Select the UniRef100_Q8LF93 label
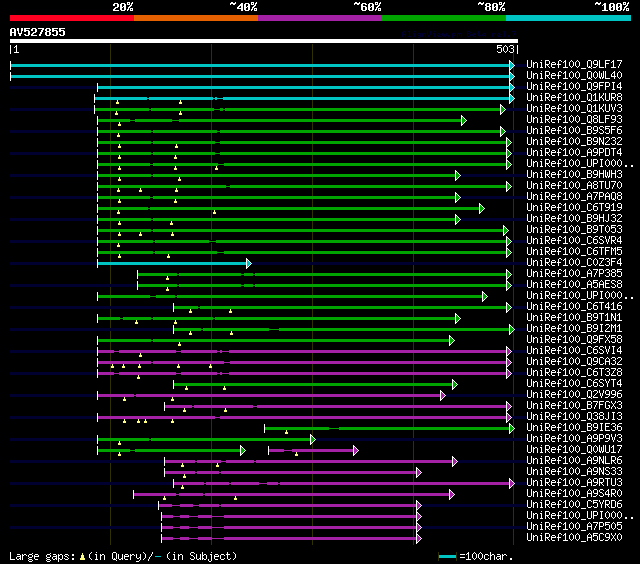The height and width of the screenshot is (564, 640). click(x=574, y=120)
